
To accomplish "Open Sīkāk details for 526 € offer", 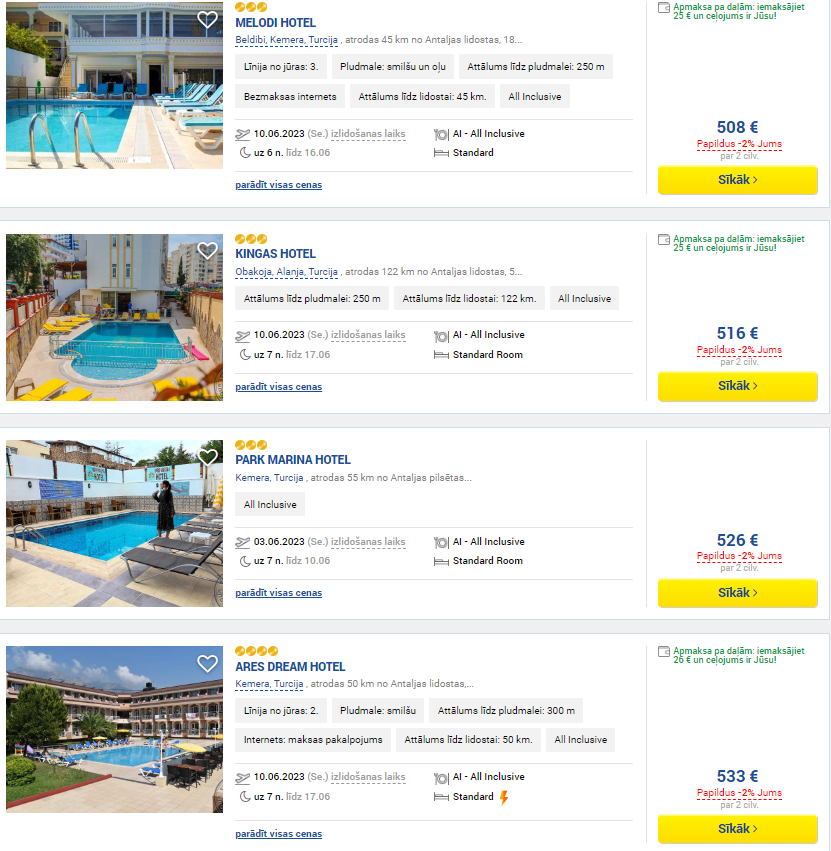I will point(738,593).
